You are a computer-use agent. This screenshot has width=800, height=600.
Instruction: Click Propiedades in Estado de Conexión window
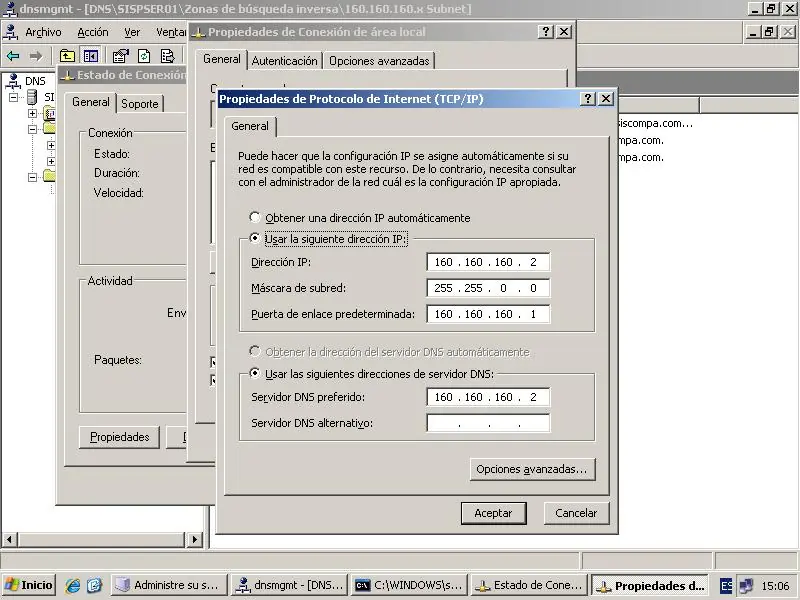[119, 437]
